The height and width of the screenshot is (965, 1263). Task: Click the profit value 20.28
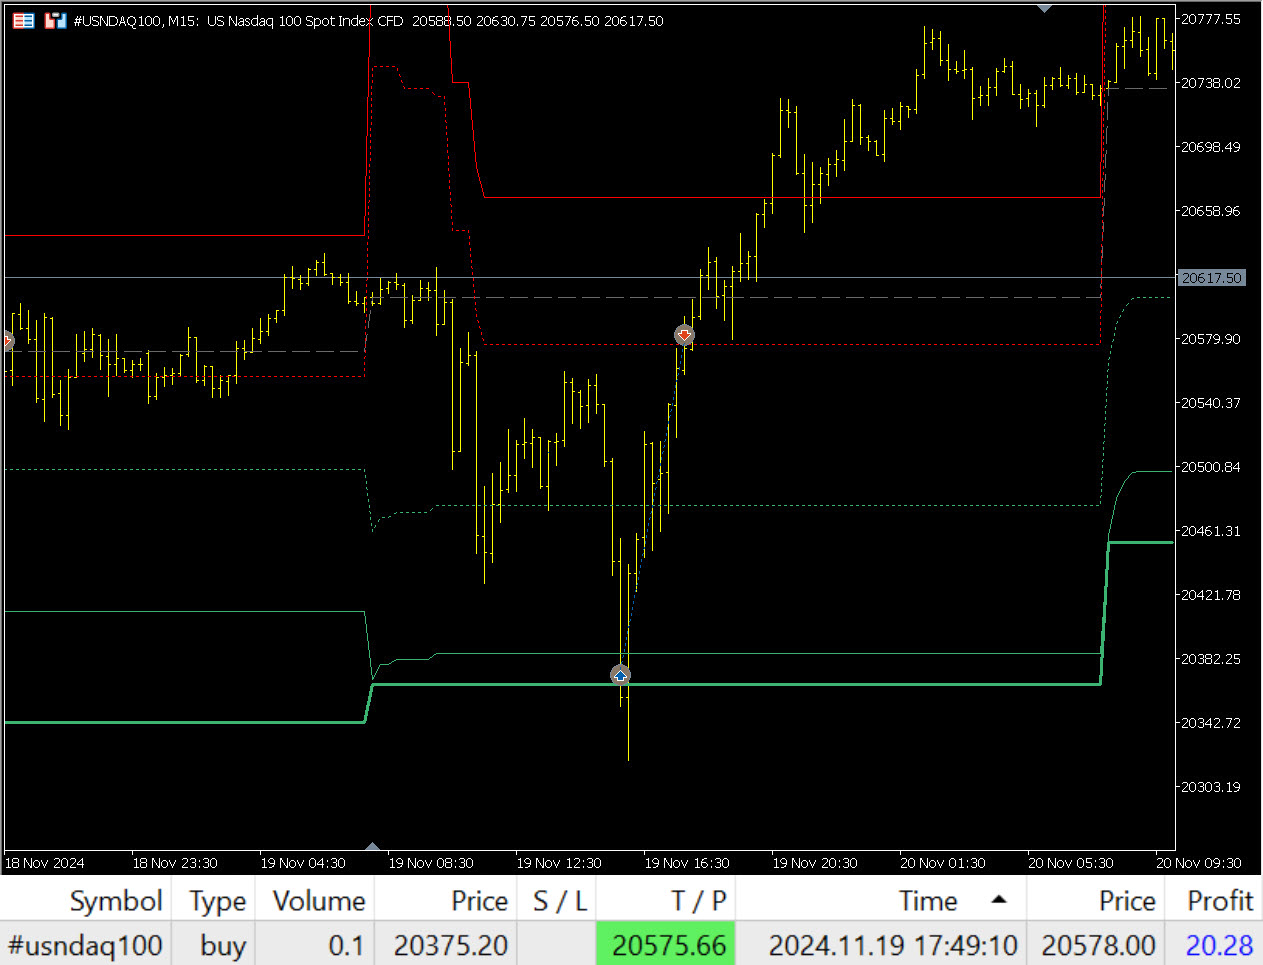click(x=1219, y=945)
